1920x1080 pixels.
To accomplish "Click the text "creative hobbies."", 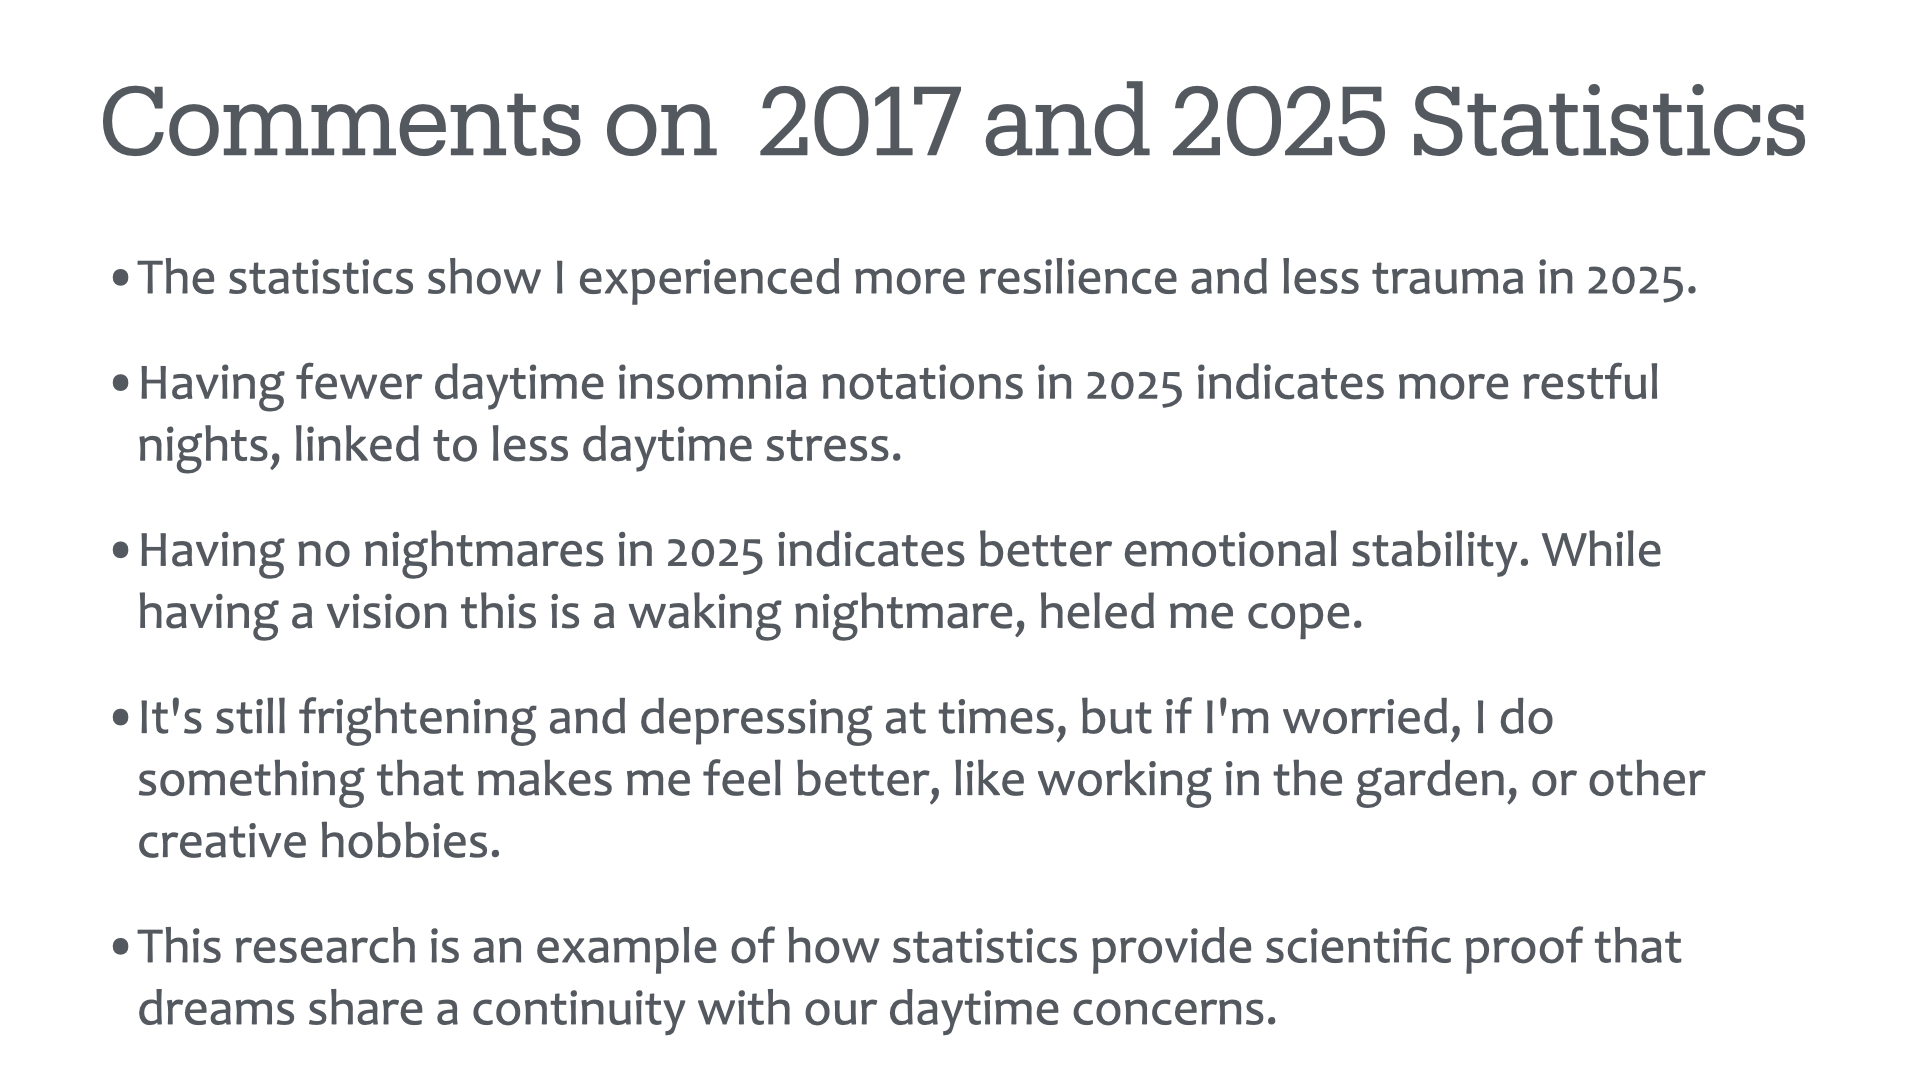I will (319, 841).
